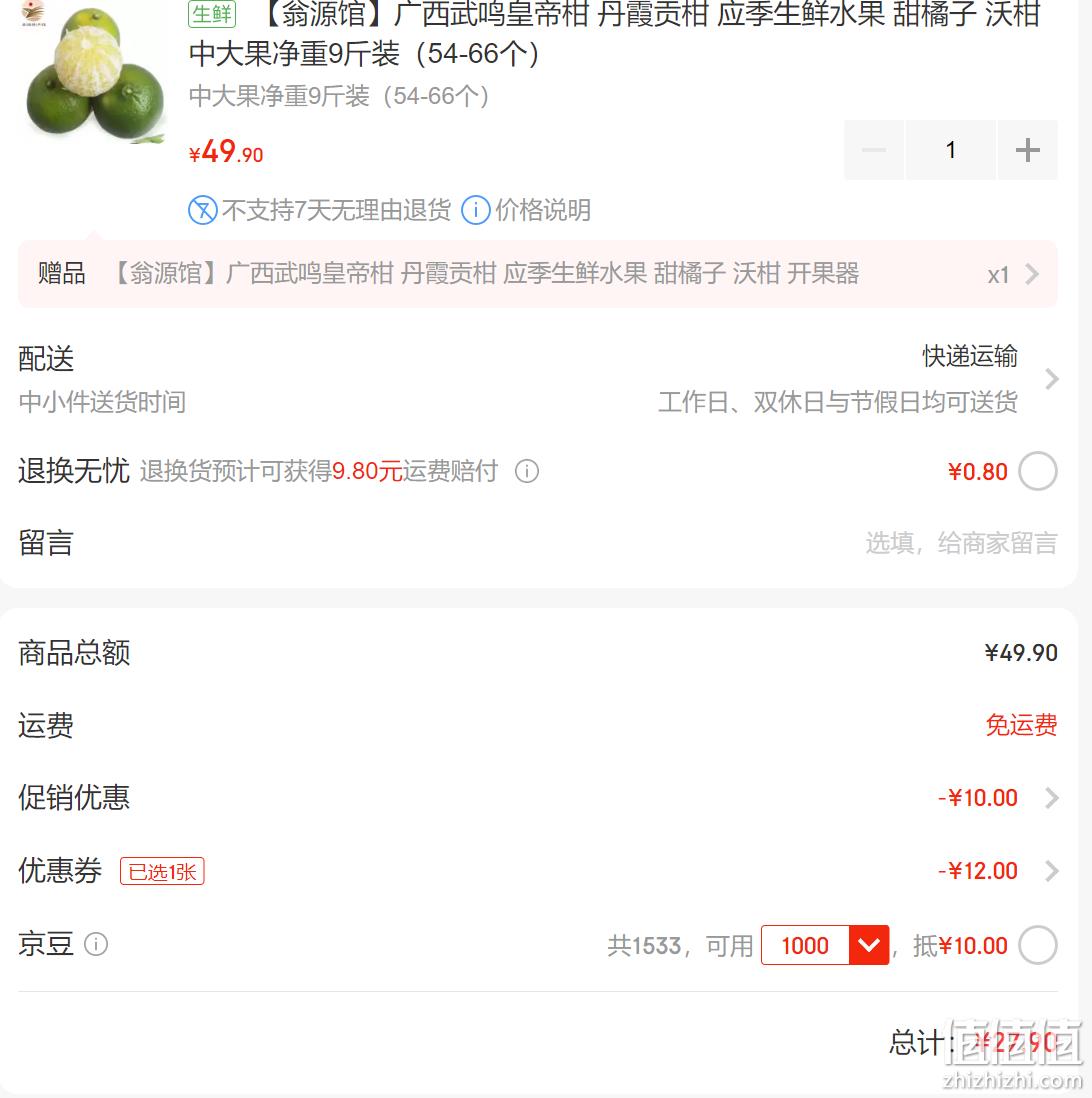Screen dimensions: 1092x1098
Task: Click the 京豆 info icon
Action: tap(96, 944)
